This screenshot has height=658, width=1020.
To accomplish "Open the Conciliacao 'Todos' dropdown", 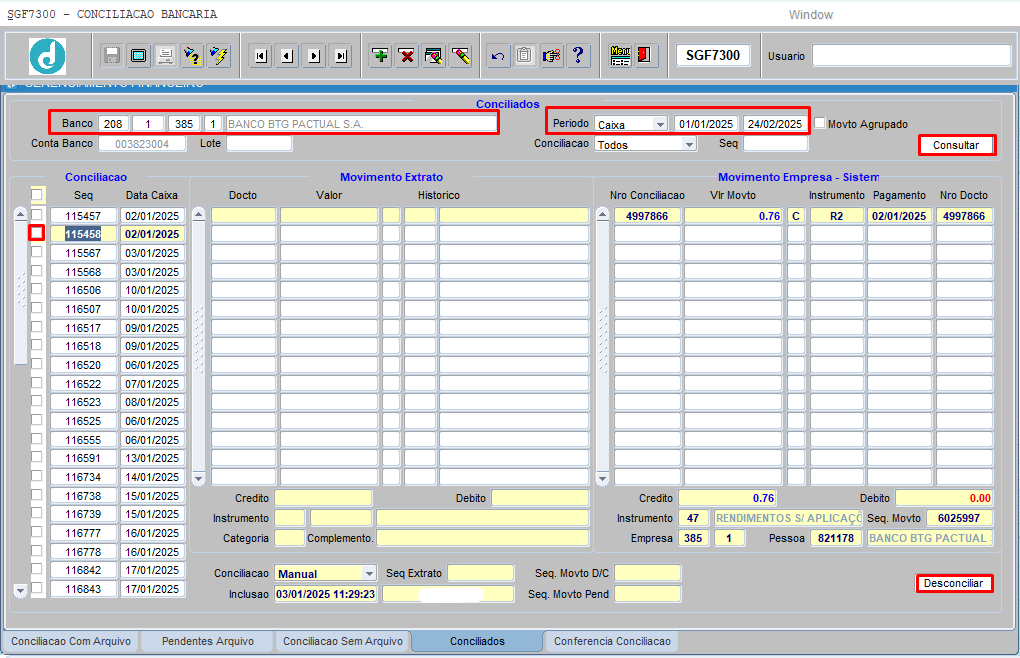I will [x=689, y=144].
